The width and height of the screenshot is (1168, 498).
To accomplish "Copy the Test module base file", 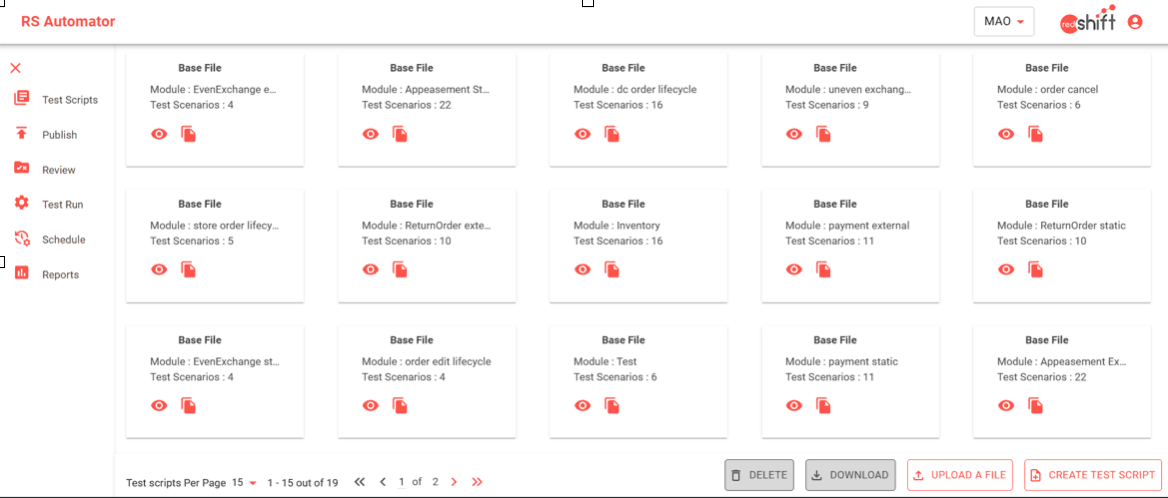I will point(612,406).
